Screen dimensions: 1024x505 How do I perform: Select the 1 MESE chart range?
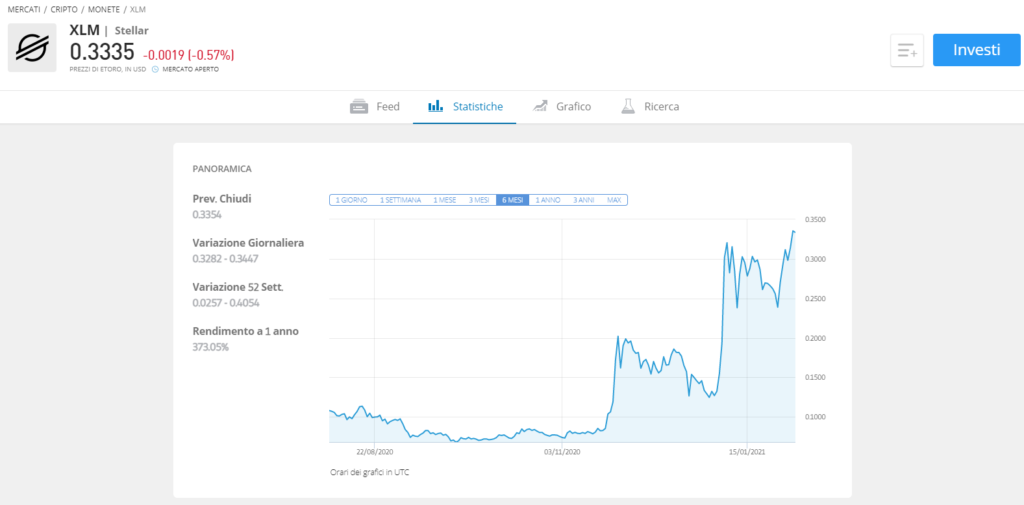coord(445,200)
